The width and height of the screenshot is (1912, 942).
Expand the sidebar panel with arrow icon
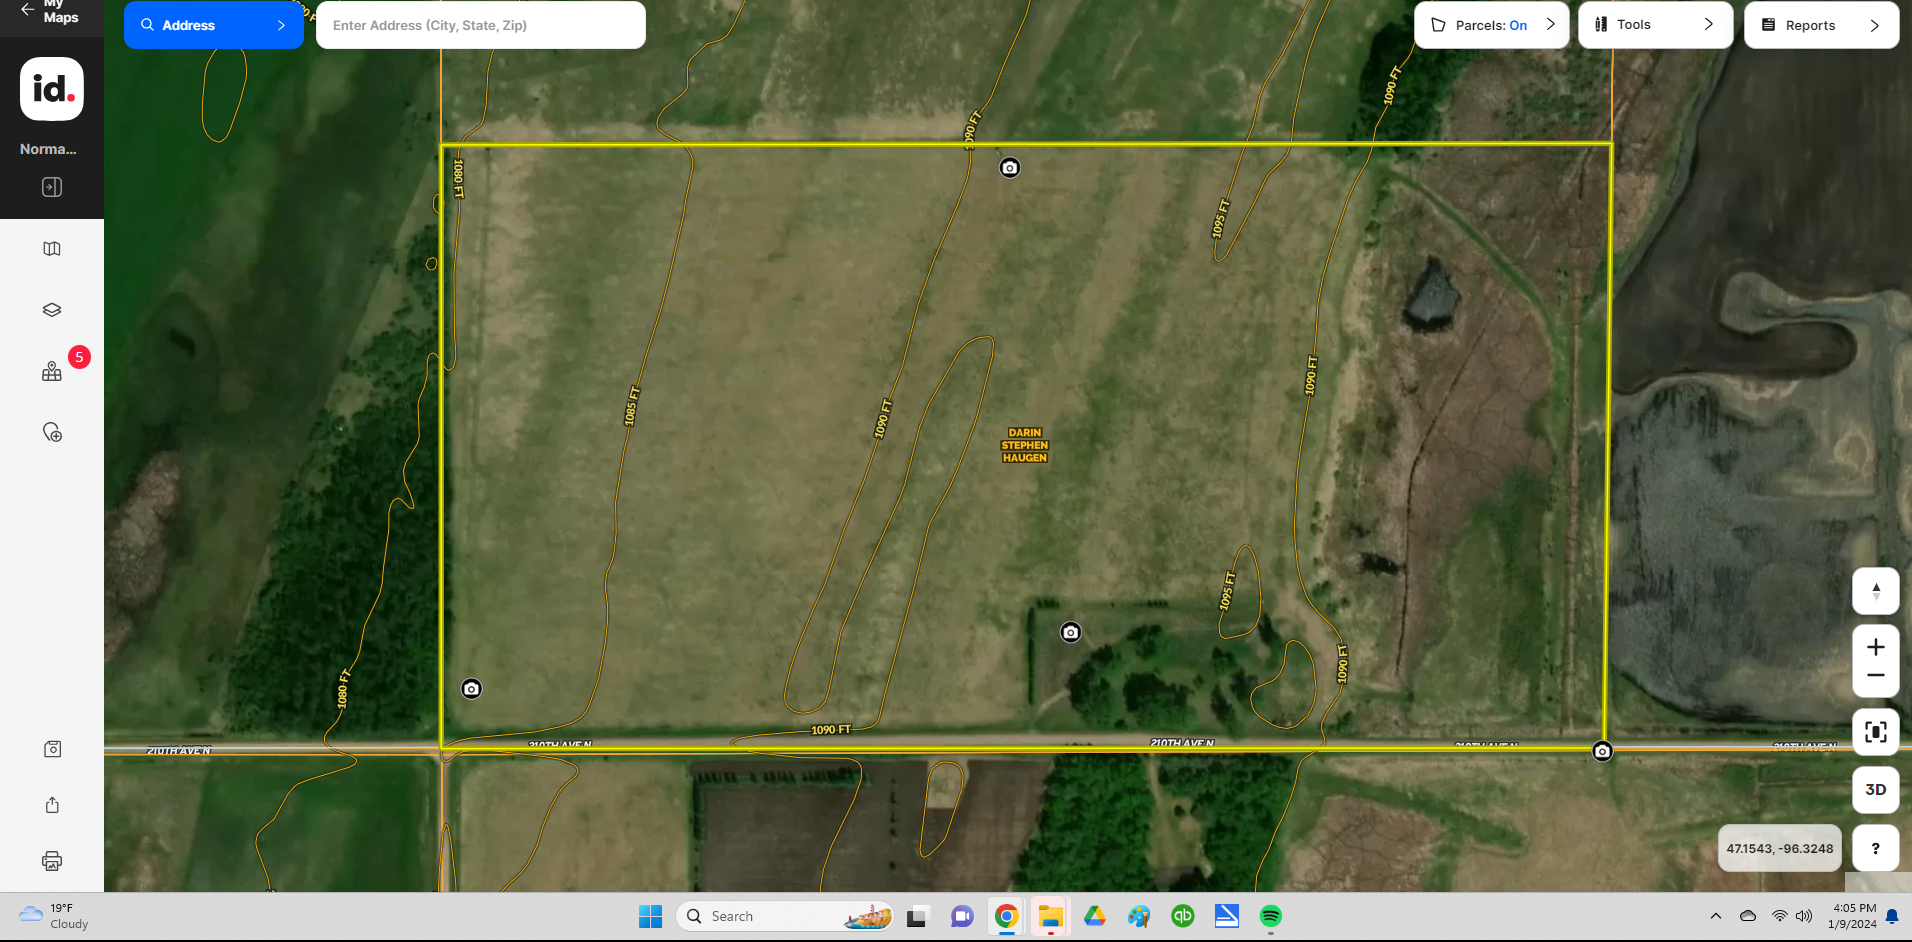click(x=52, y=187)
